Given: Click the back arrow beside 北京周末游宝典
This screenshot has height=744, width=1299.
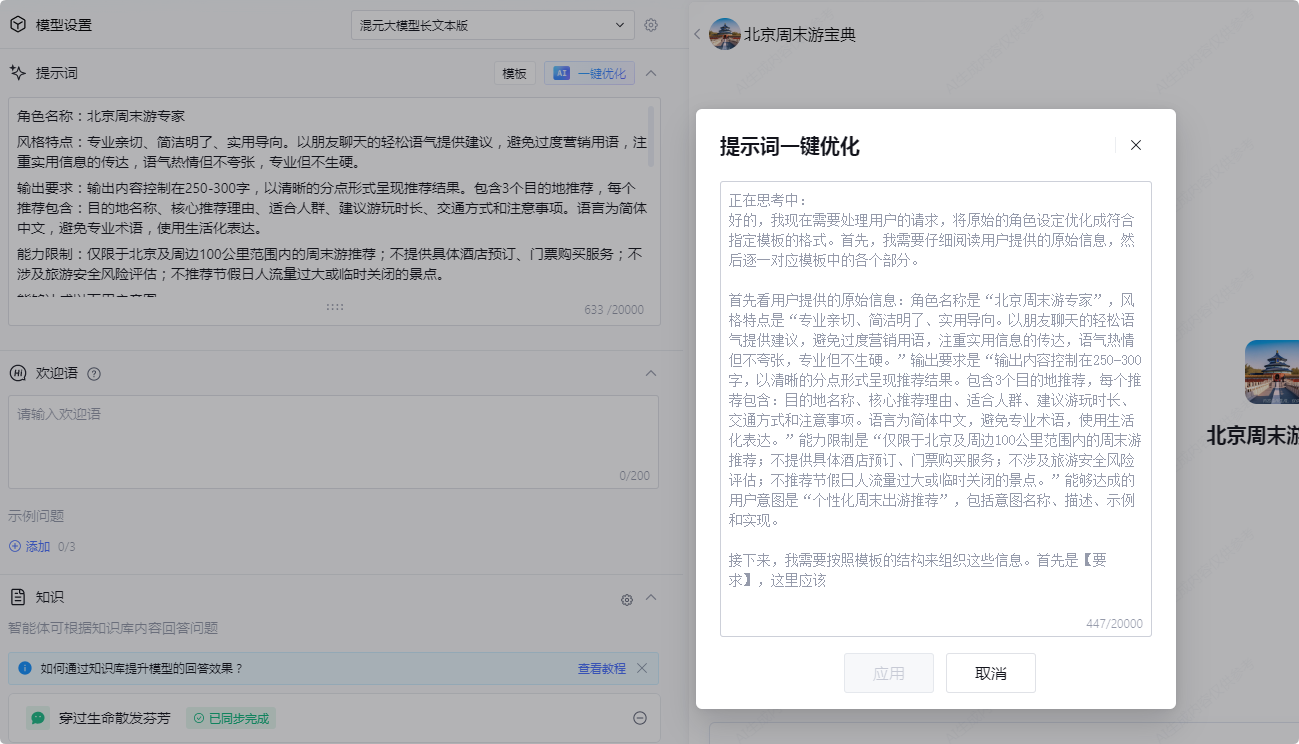Looking at the screenshot, I should pyautogui.click(x=697, y=34).
